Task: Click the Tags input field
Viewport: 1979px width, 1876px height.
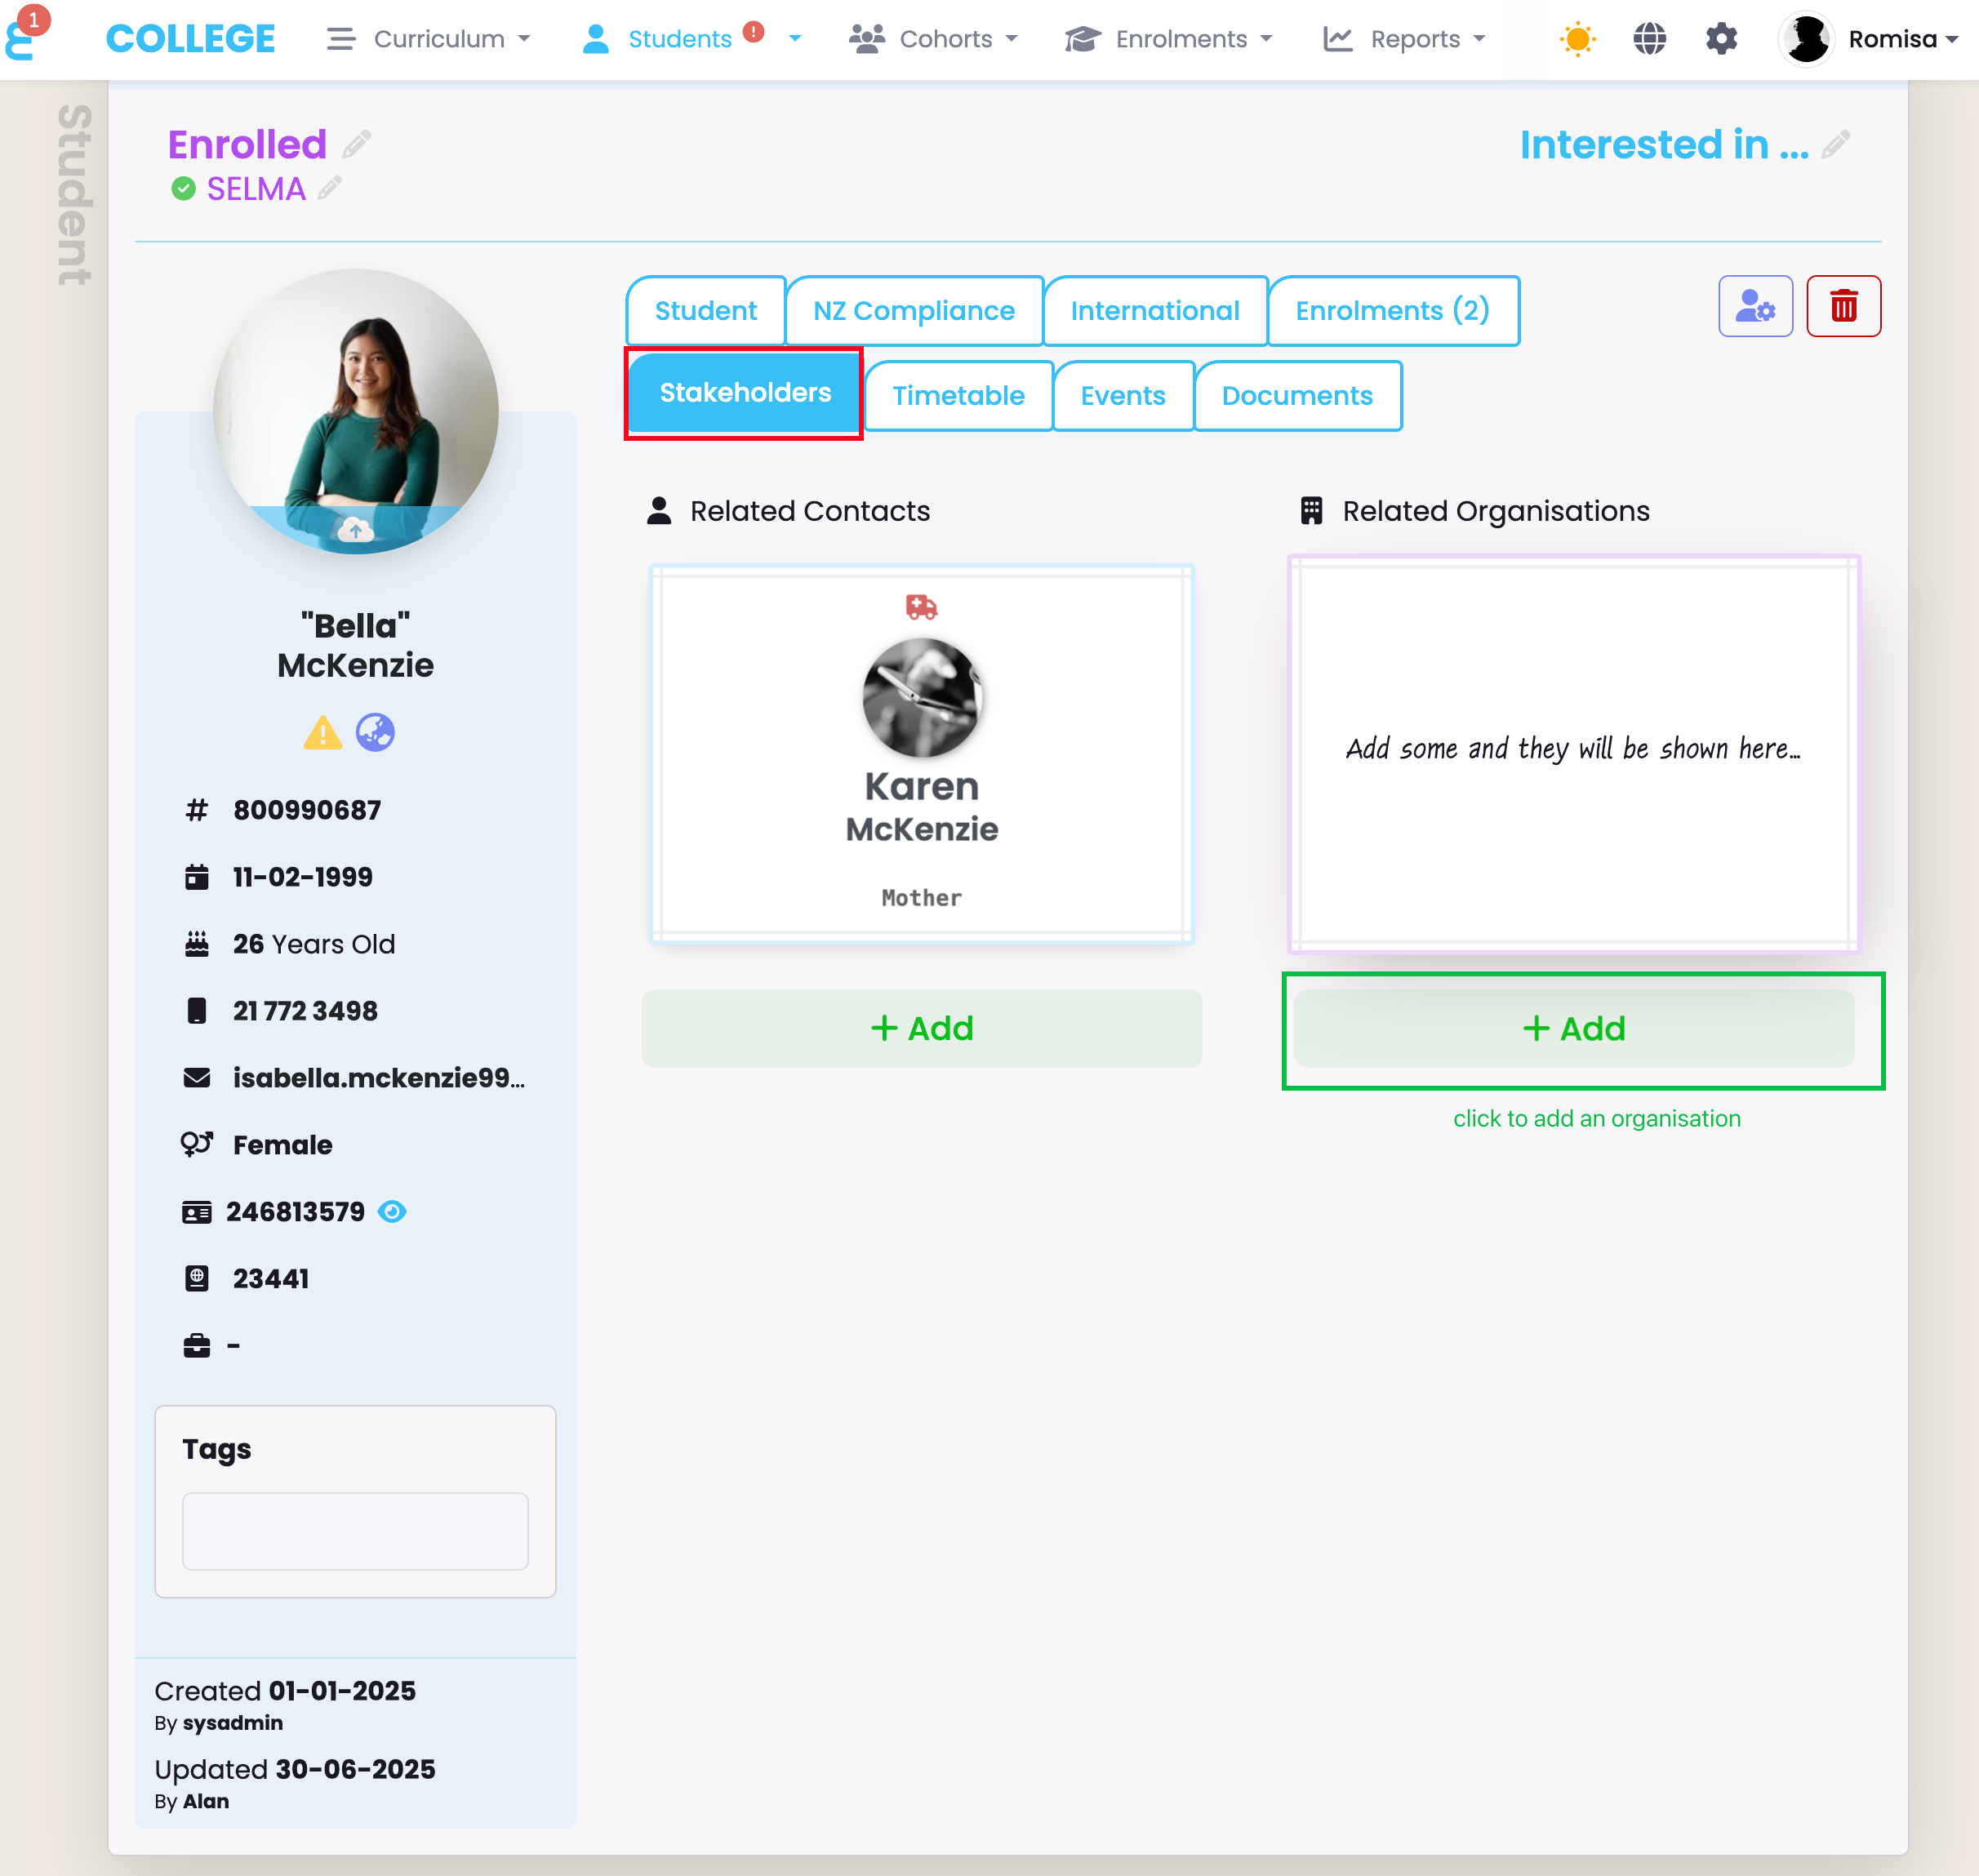Action: [355, 1531]
